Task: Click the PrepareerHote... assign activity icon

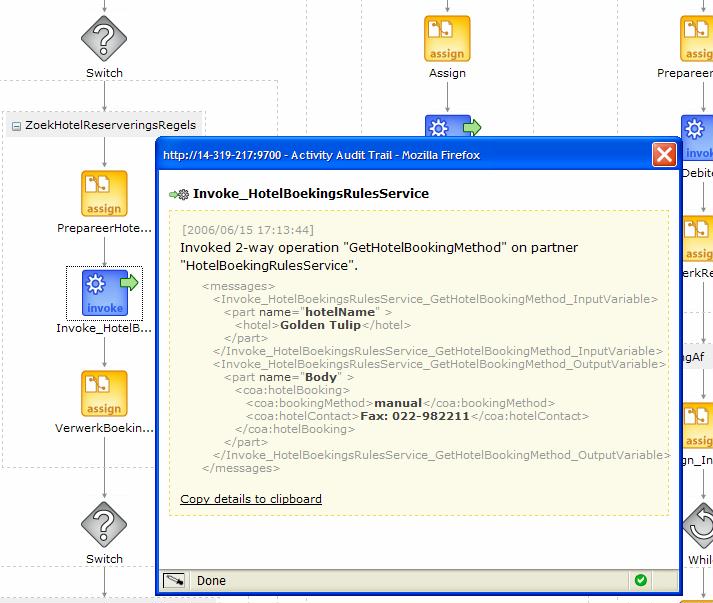Action: [104, 193]
